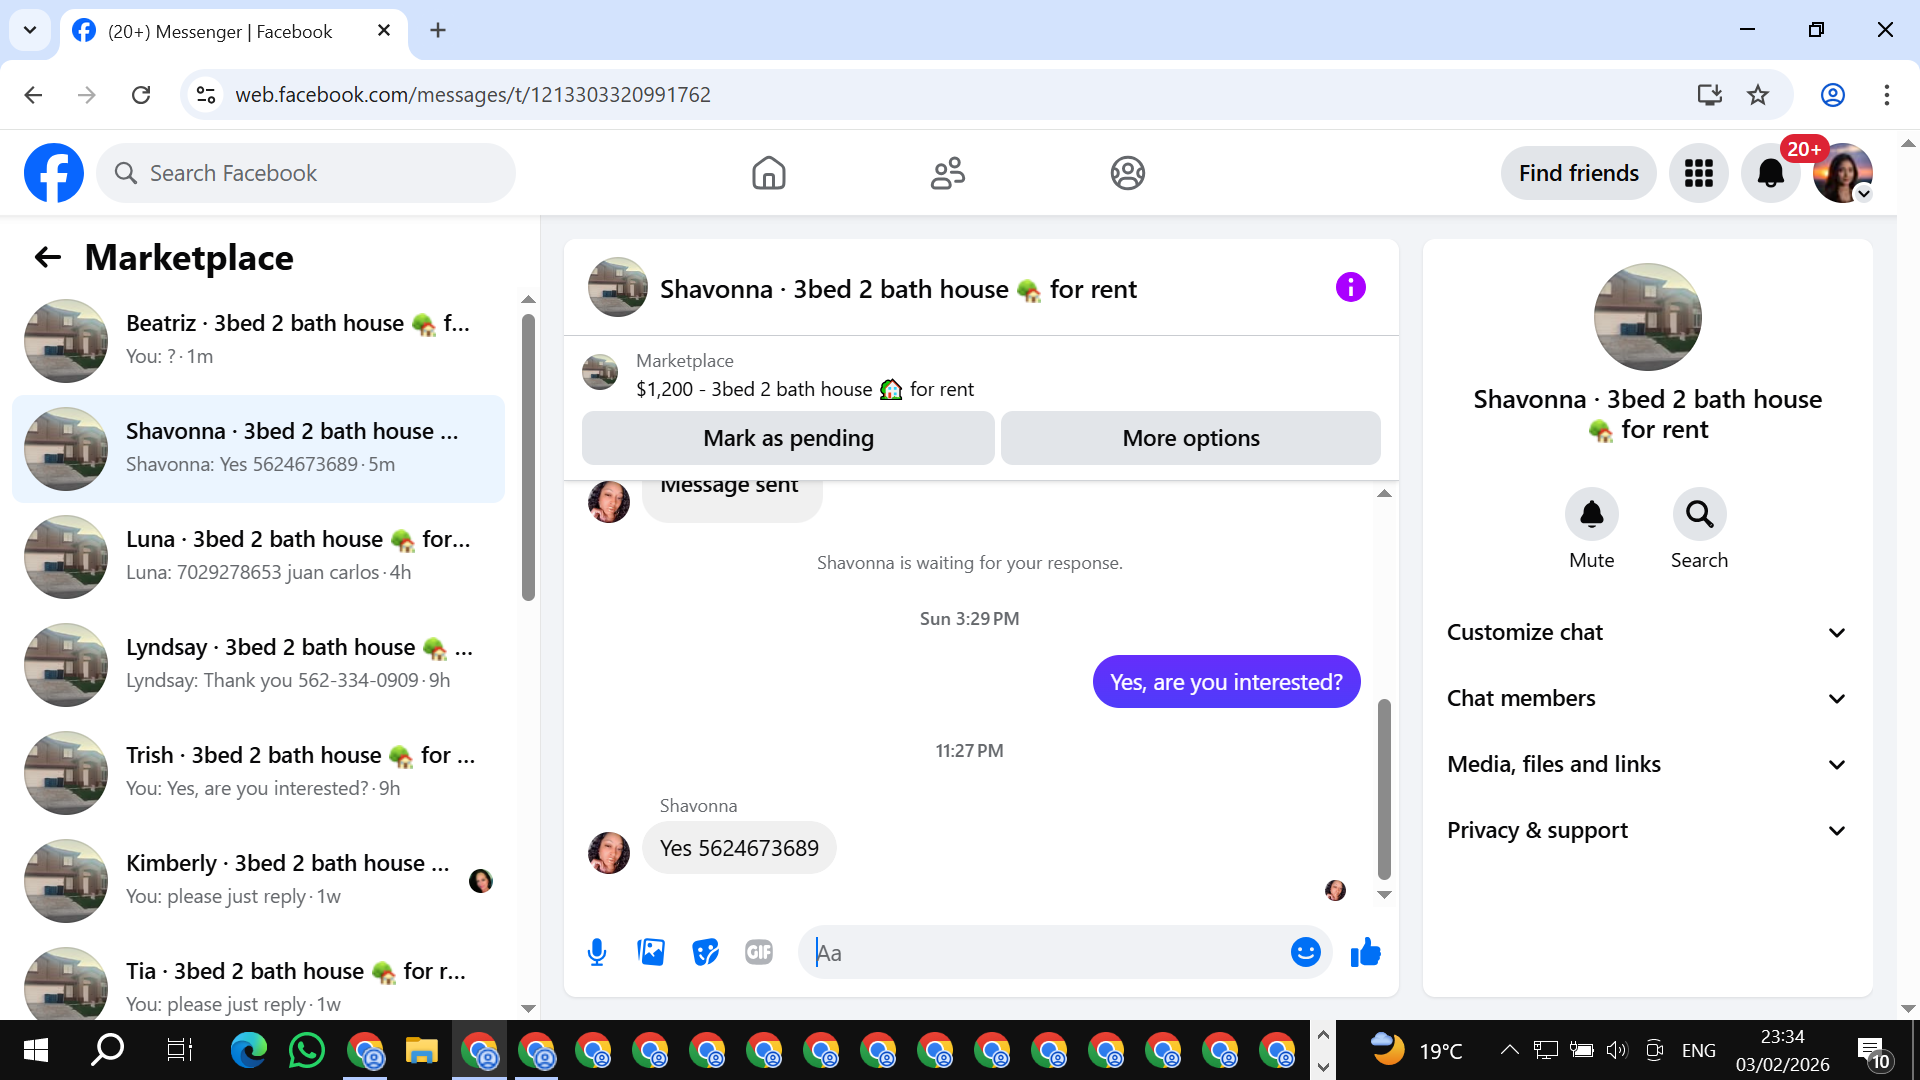Open the GIF picker
The image size is (1920, 1080).
click(759, 952)
